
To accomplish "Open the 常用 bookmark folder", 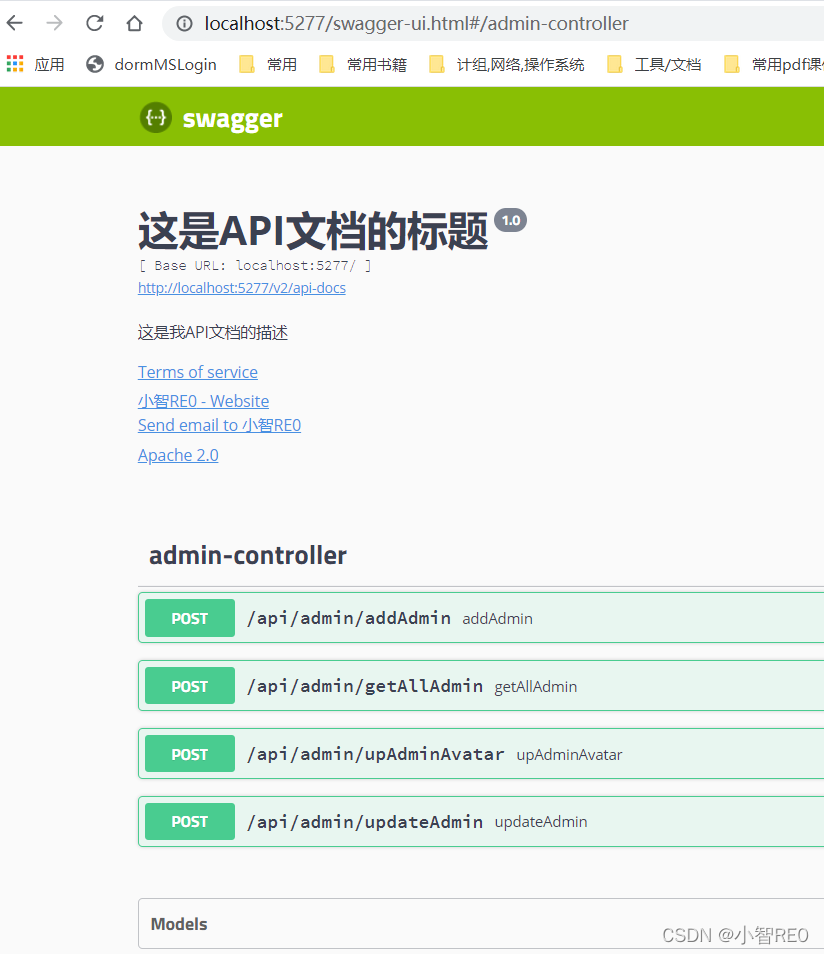I will 268,64.
